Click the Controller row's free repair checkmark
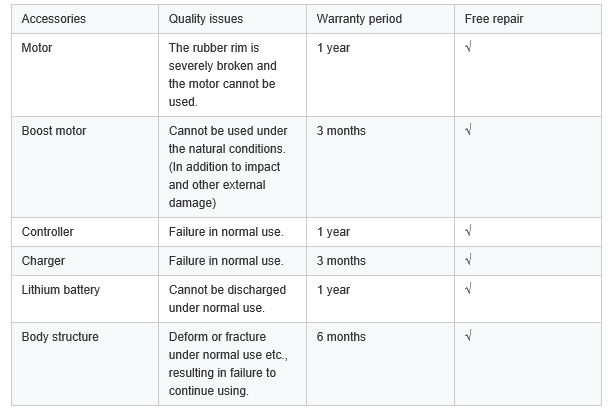 click(468, 232)
